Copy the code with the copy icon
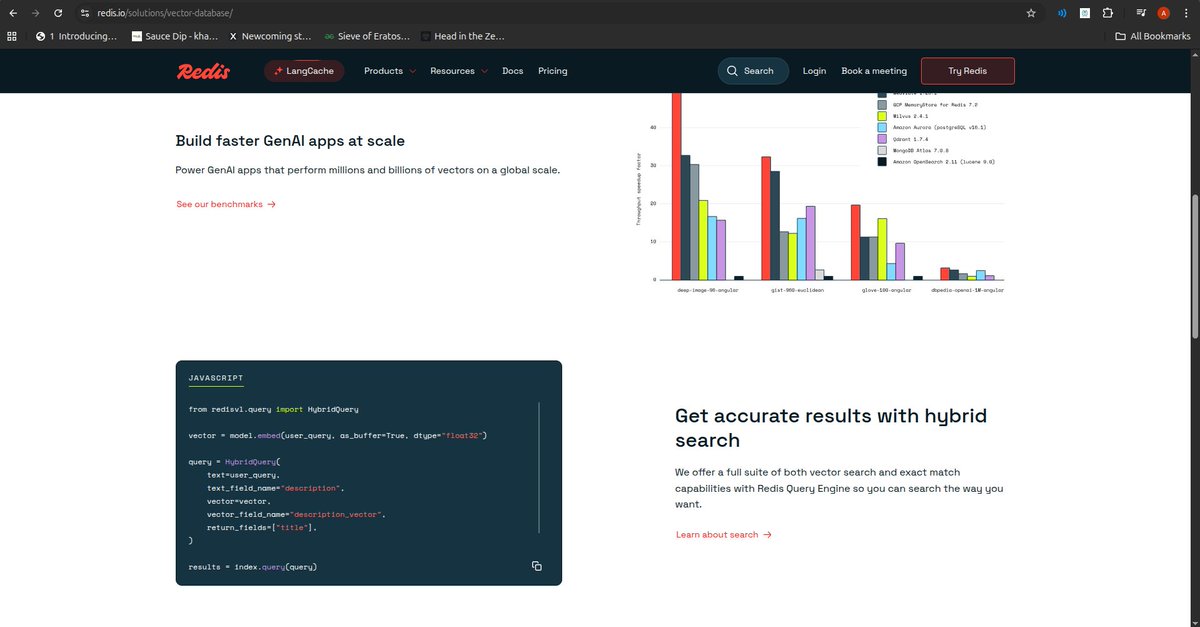This screenshot has height=627, width=1200. coord(537,566)
